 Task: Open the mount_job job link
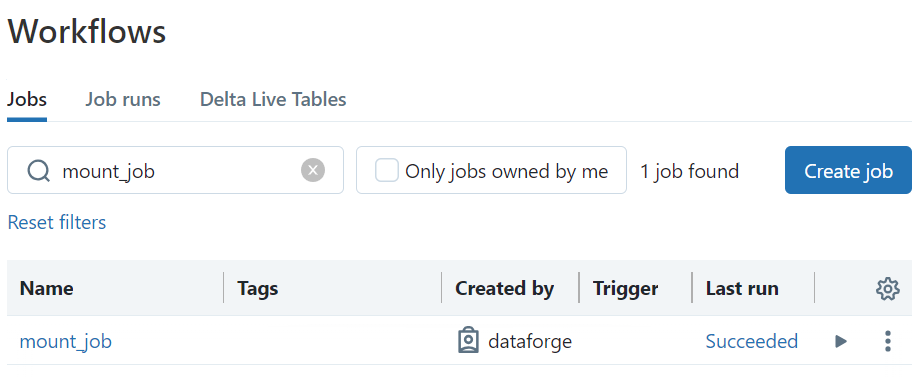point(65,341)
